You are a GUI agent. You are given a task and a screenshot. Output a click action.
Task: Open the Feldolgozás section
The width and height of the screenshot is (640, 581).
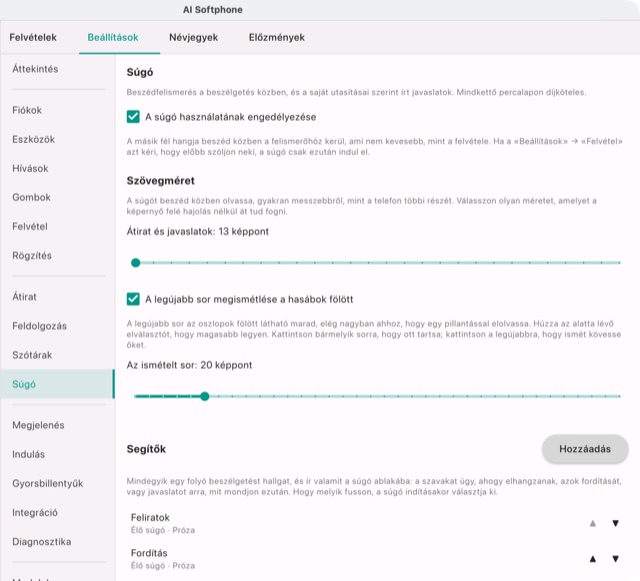tap(57, 326)
